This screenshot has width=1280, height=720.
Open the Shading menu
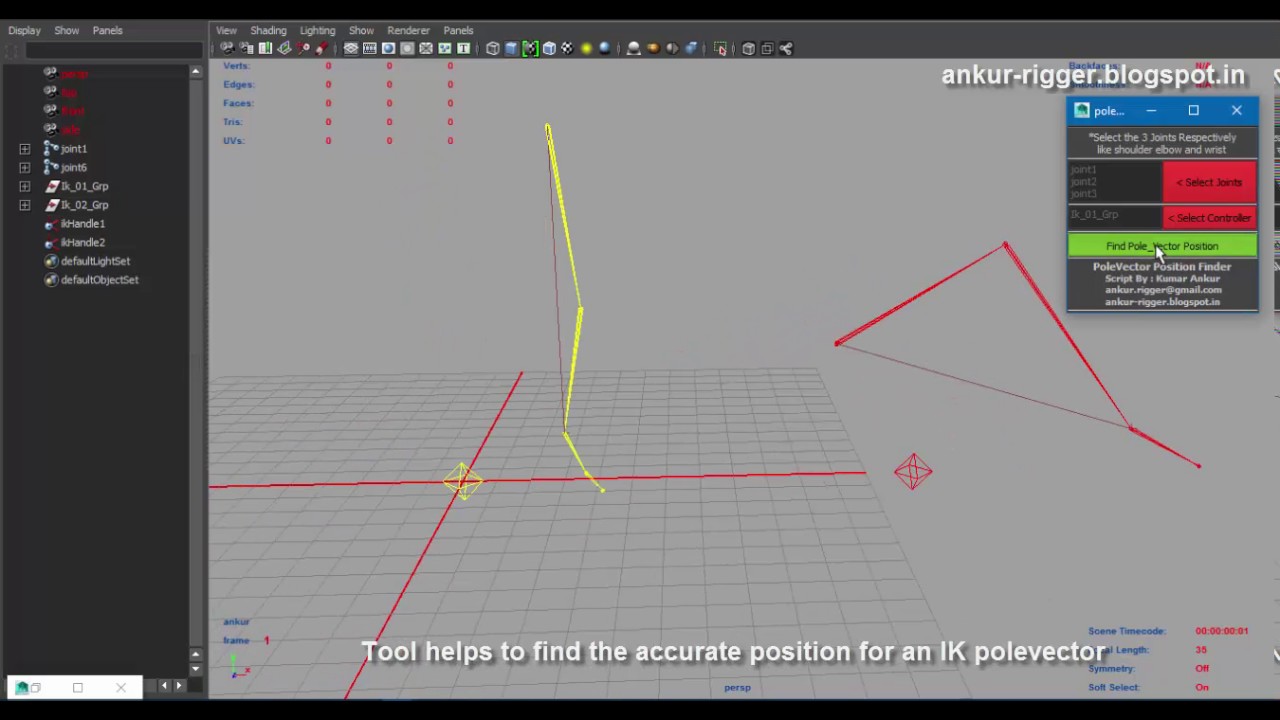click(x=268, y=30)
